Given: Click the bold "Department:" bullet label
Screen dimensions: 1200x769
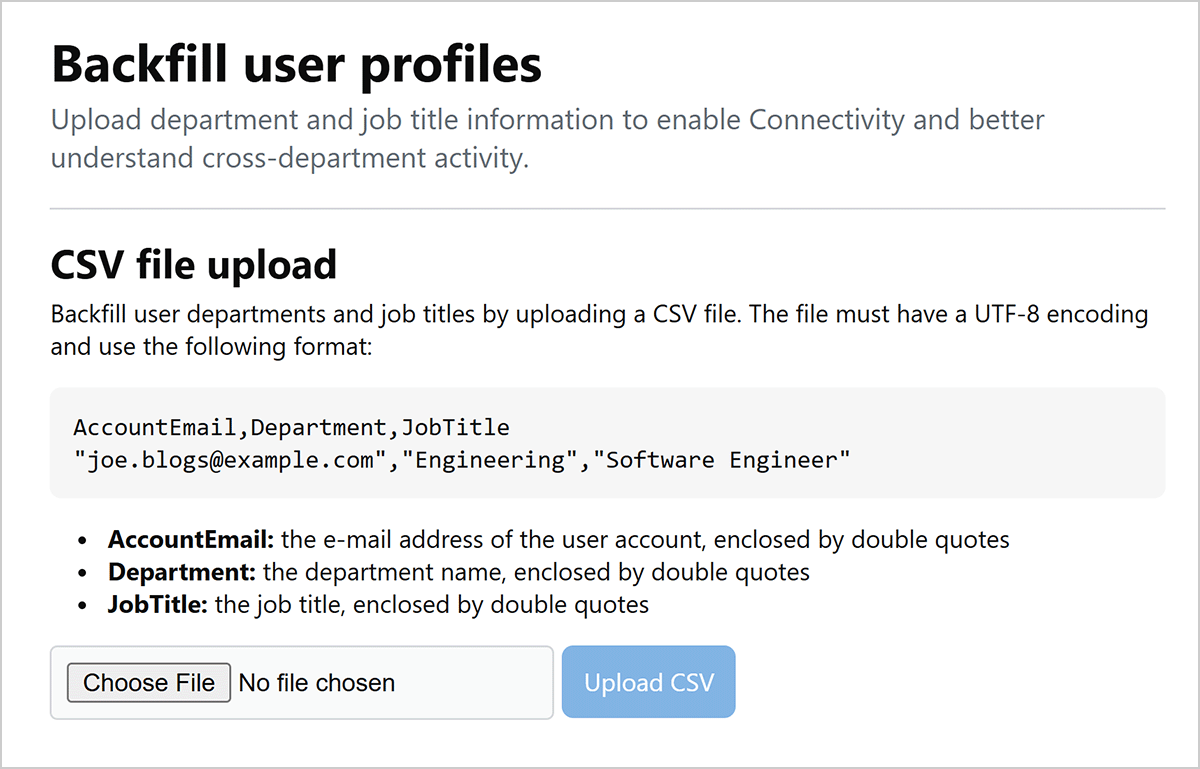Looking at the screenshot, I should coord(183,573).
